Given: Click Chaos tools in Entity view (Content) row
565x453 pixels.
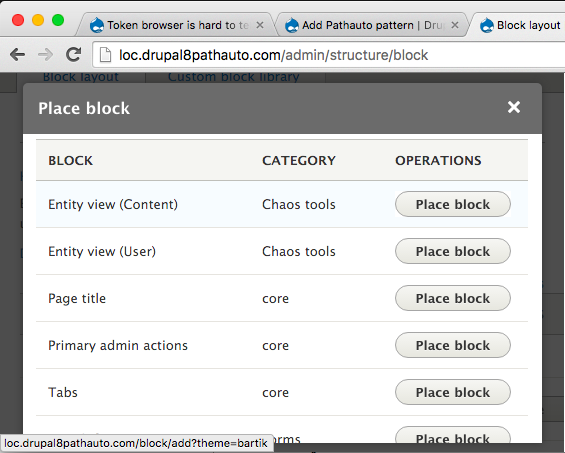Looking at the screenshot, I should tap(299, 204).
